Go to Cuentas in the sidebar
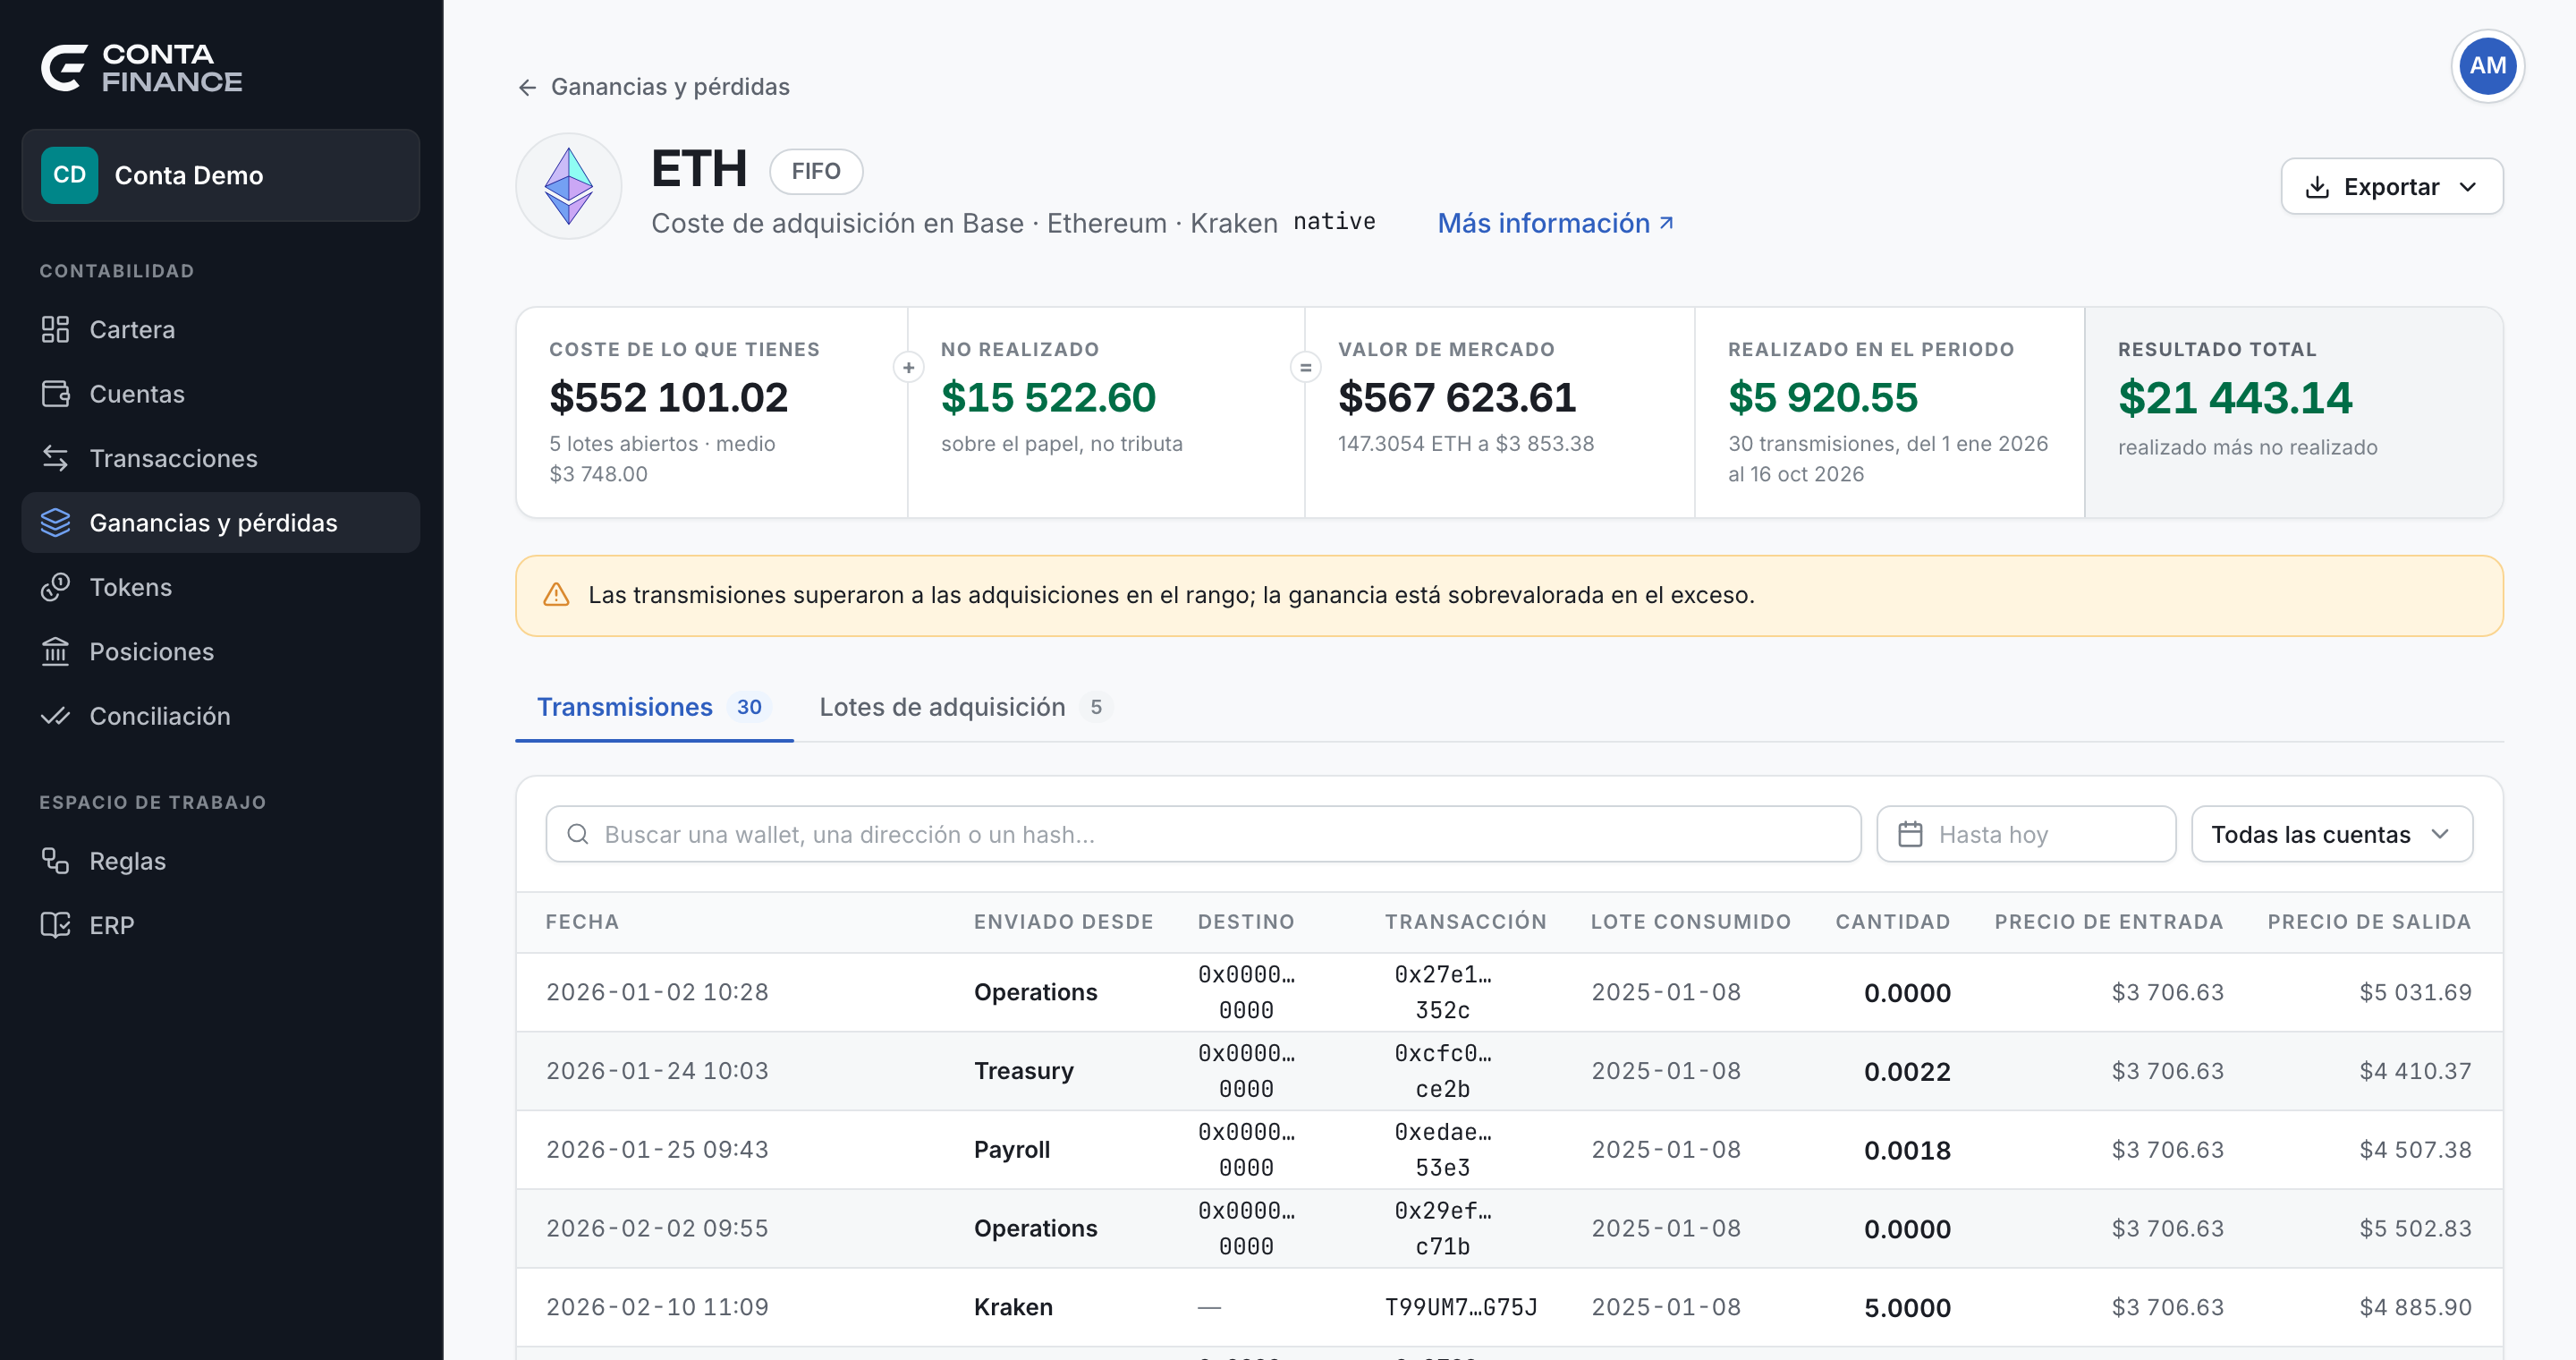This screenshot has width=2576, height=1360. (220, 394)
